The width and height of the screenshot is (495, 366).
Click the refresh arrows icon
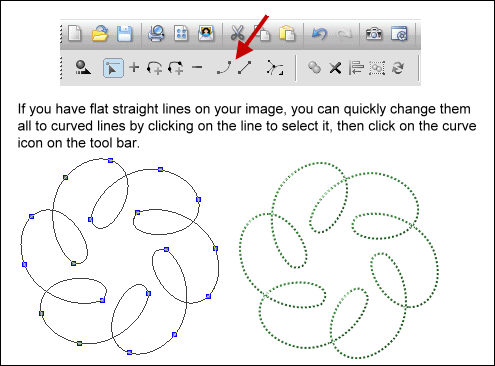[398, 68]
